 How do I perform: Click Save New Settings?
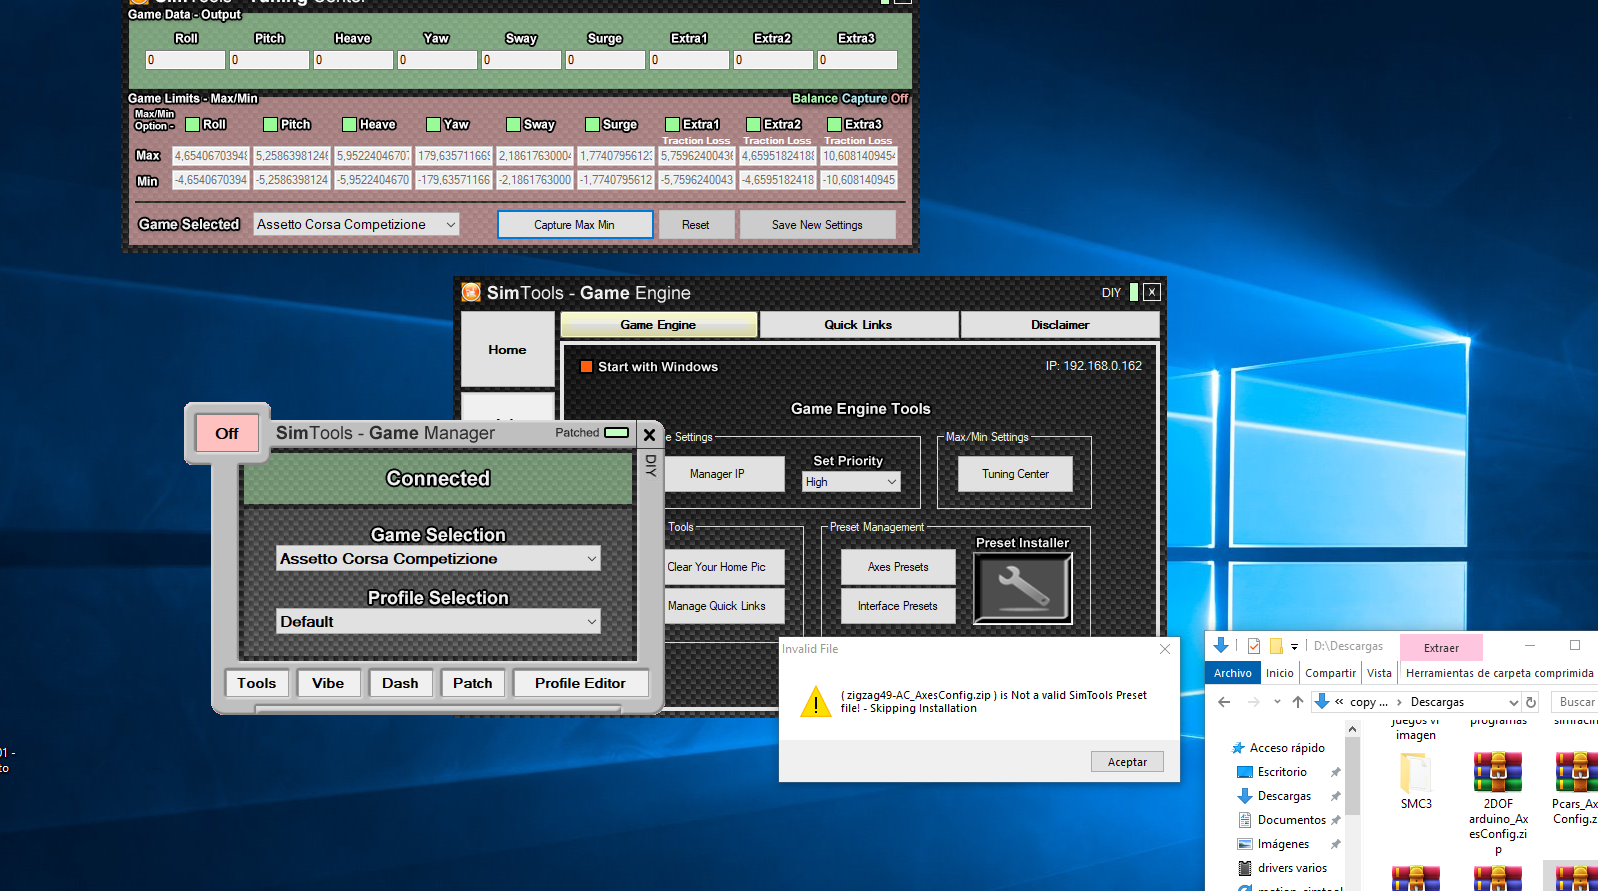(x=817, y=225)
